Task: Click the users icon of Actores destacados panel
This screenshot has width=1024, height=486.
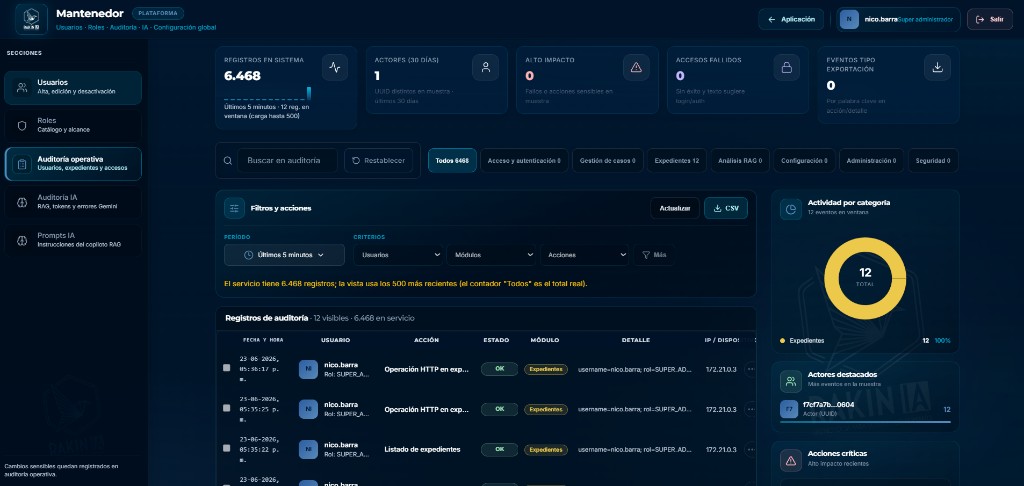Action: [791, 381]
